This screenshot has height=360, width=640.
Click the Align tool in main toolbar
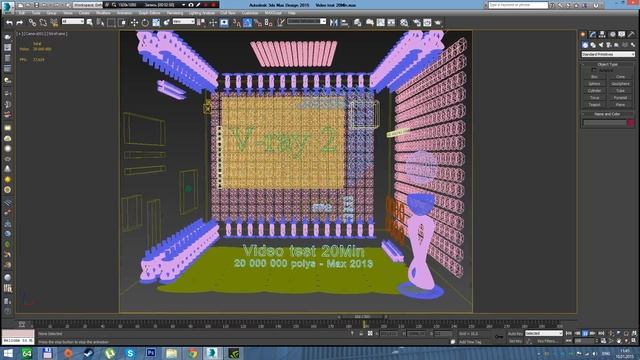(x=344, y=23)
